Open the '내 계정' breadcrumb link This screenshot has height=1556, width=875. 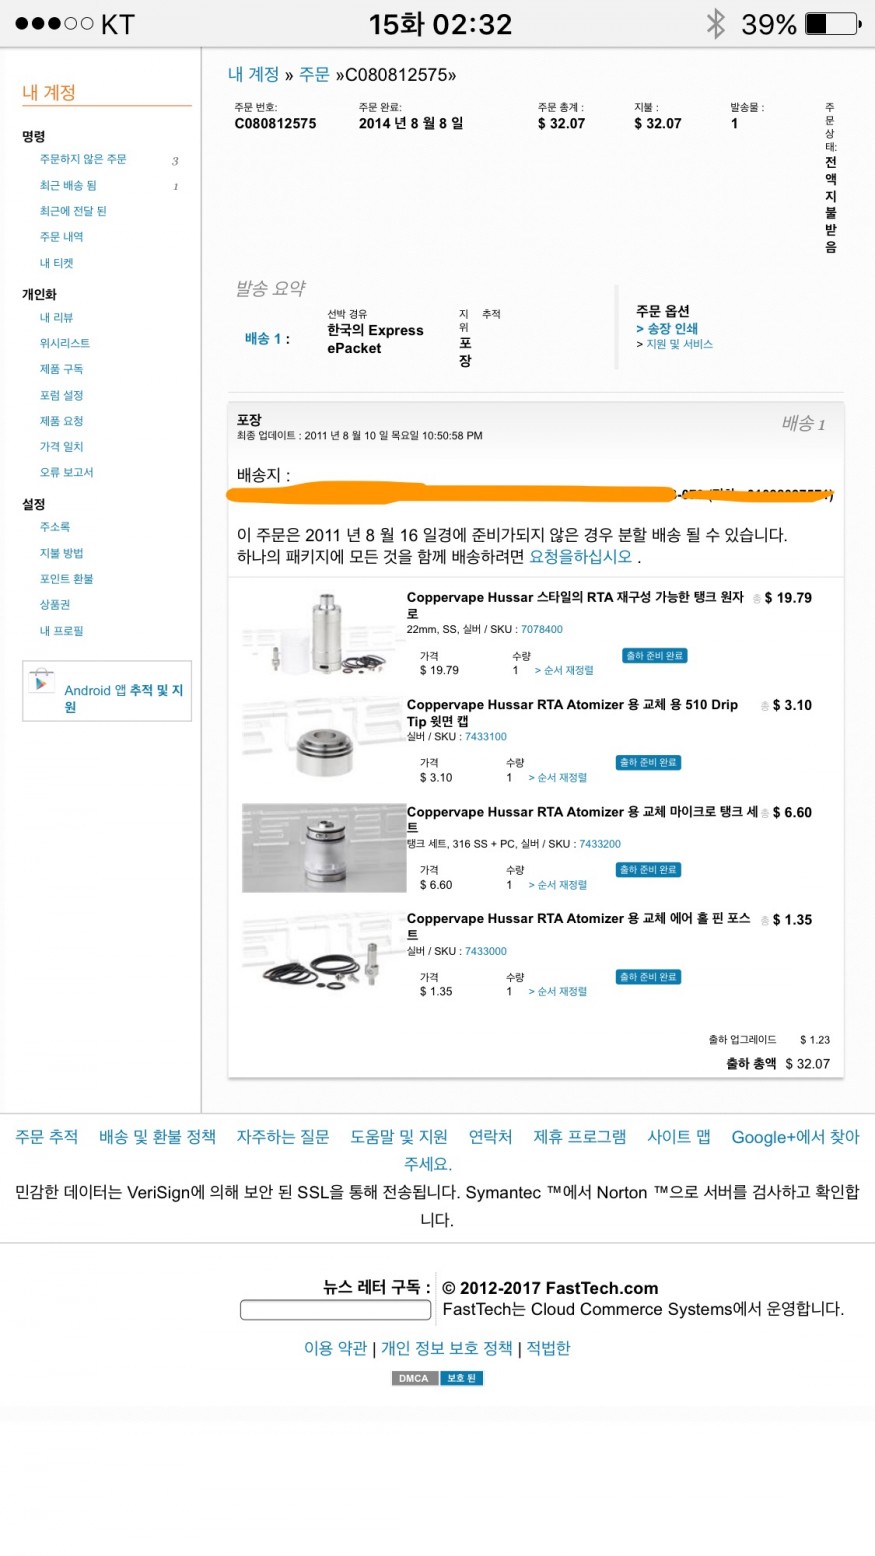click(253, 74)
